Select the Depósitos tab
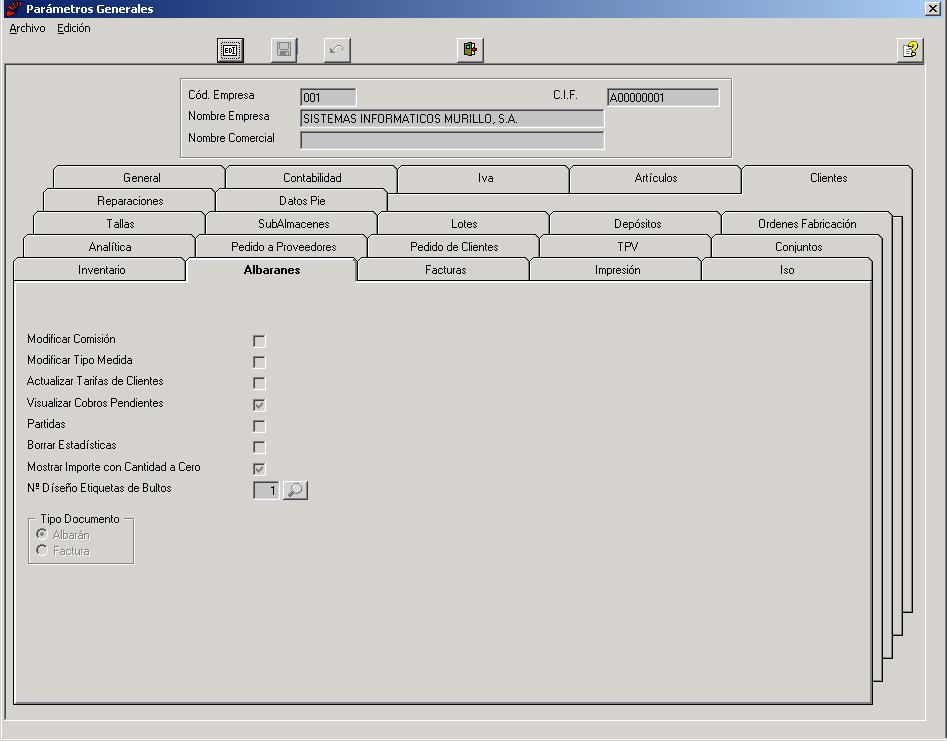This screenshot has width=947, height=741. [x=637, y=223]
